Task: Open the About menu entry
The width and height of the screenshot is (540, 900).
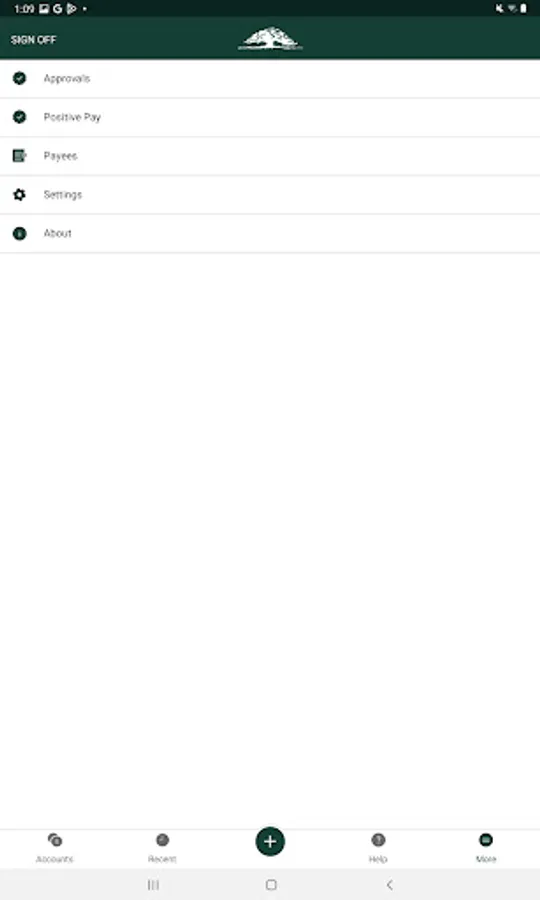Action: pos(270,234)
